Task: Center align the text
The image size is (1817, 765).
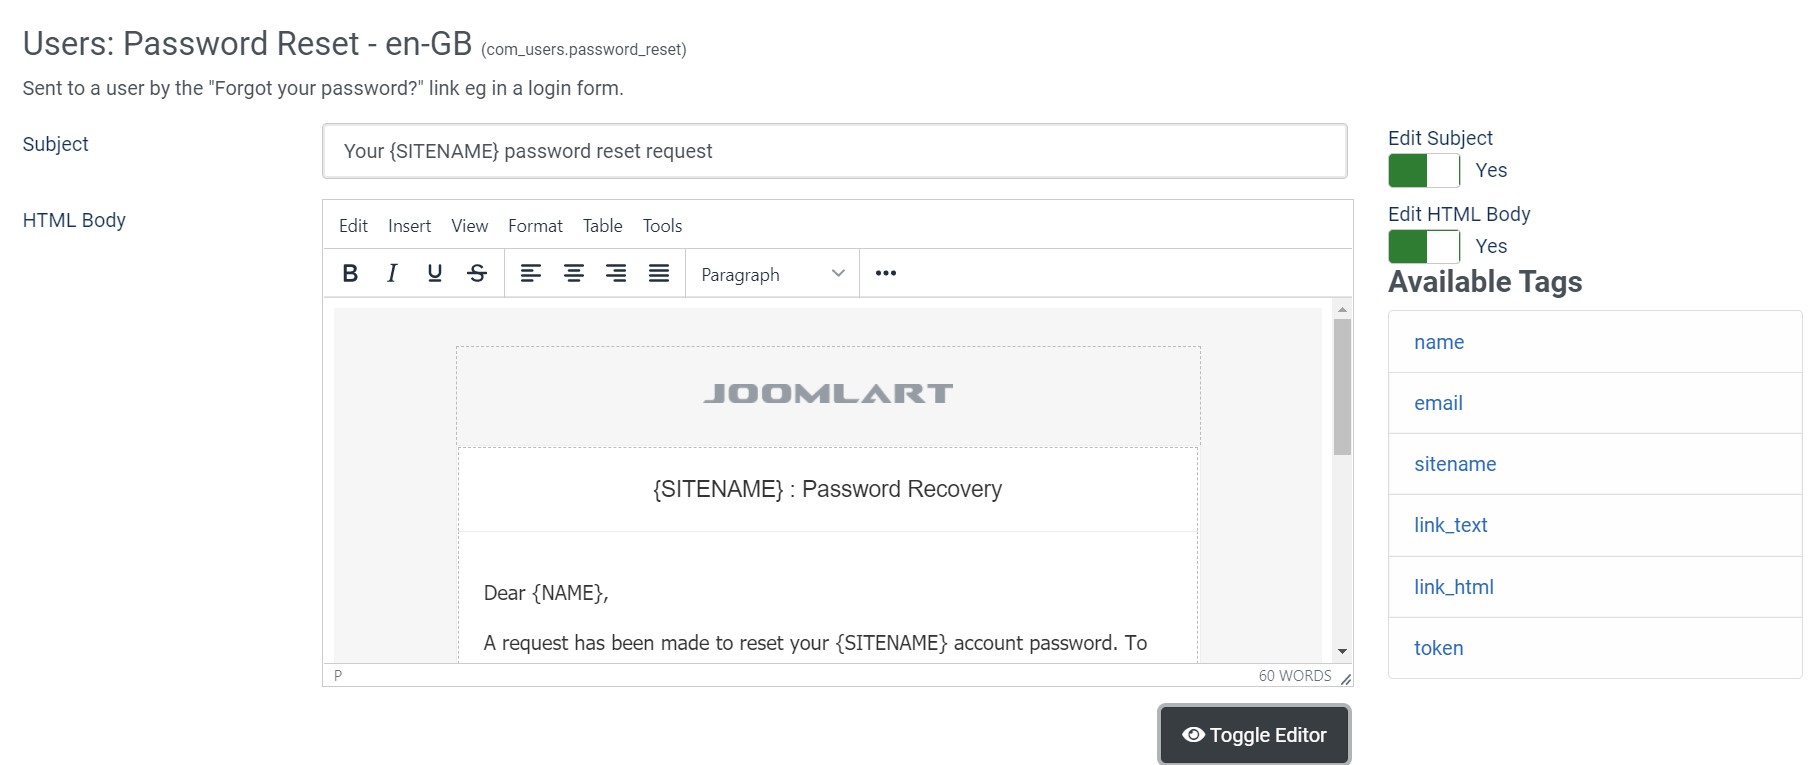Action: [x=573, y=273]
